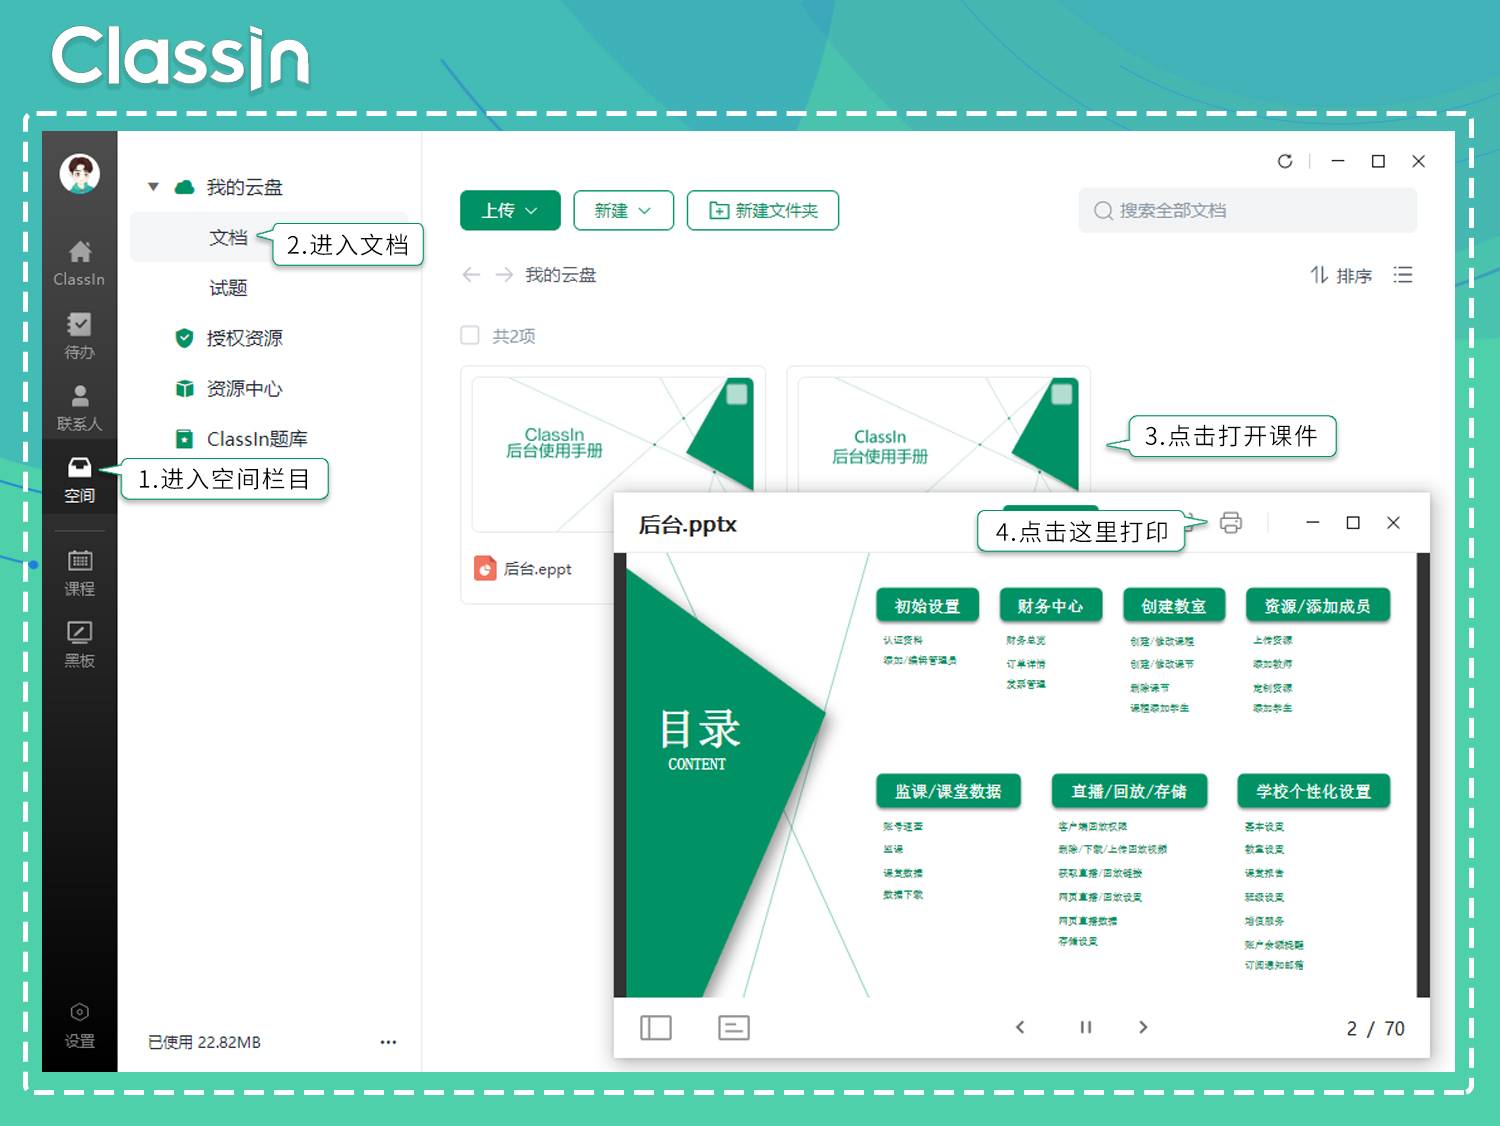
Task: Click 学校个性化设置 in the slide
Action: point(1314,791)
